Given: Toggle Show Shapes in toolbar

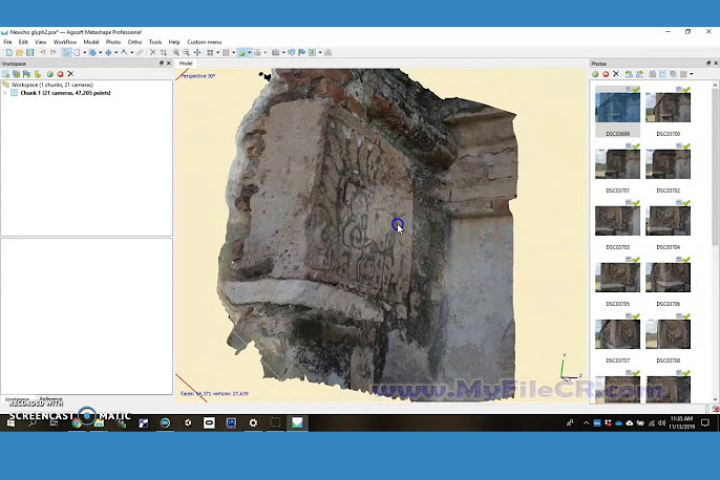Looking at the screenshot, I should pyautogui.click(x=291, y=53).
